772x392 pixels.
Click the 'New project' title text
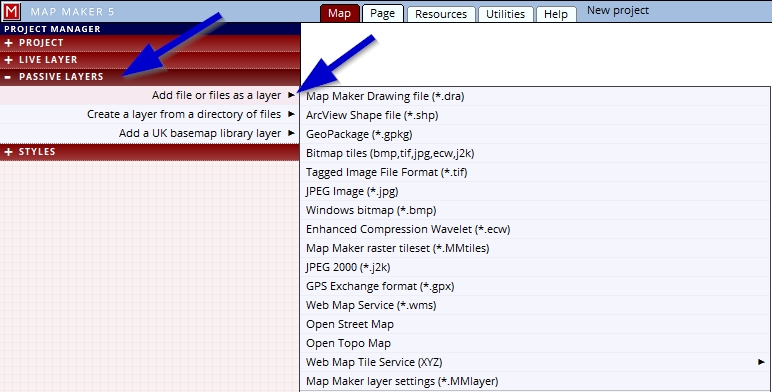[617, 11]
